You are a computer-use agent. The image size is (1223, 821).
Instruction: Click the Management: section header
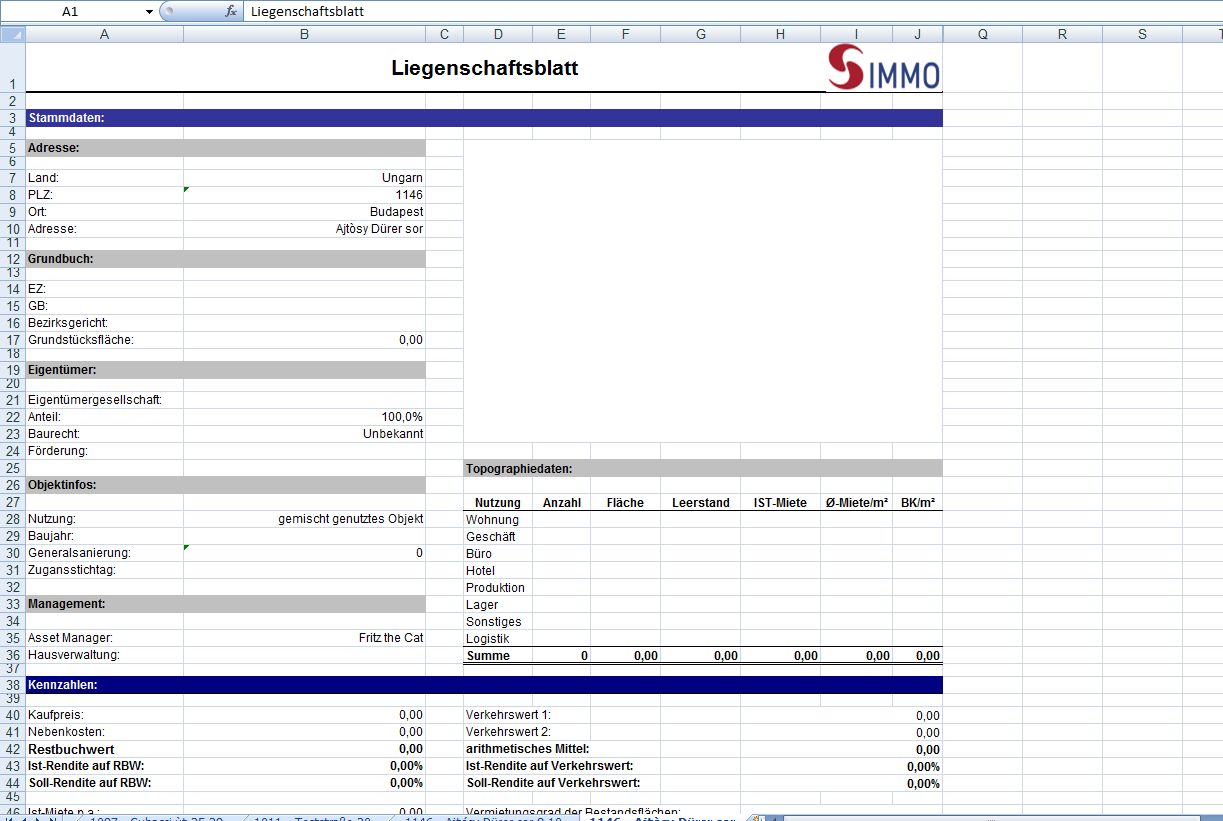click(x=226, y=604)
